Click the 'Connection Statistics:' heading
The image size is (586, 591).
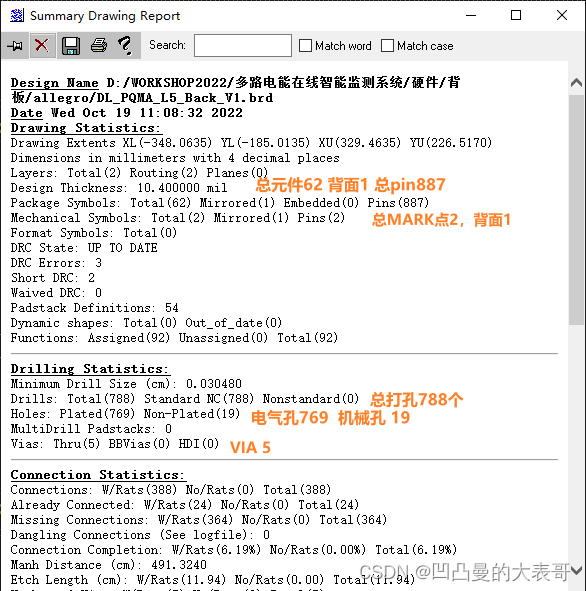click(98, 475)
